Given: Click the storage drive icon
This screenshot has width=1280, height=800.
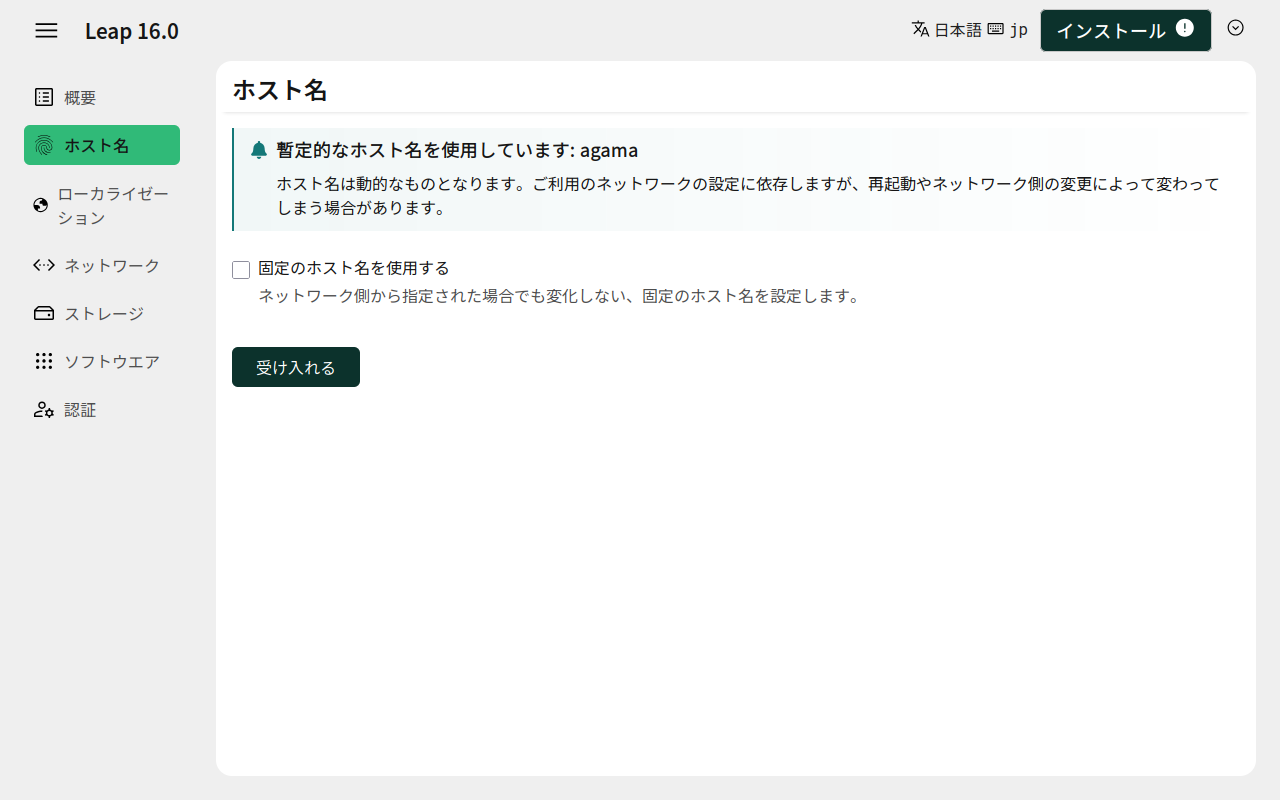Looking at the screenshot, I should pos(44,313).
